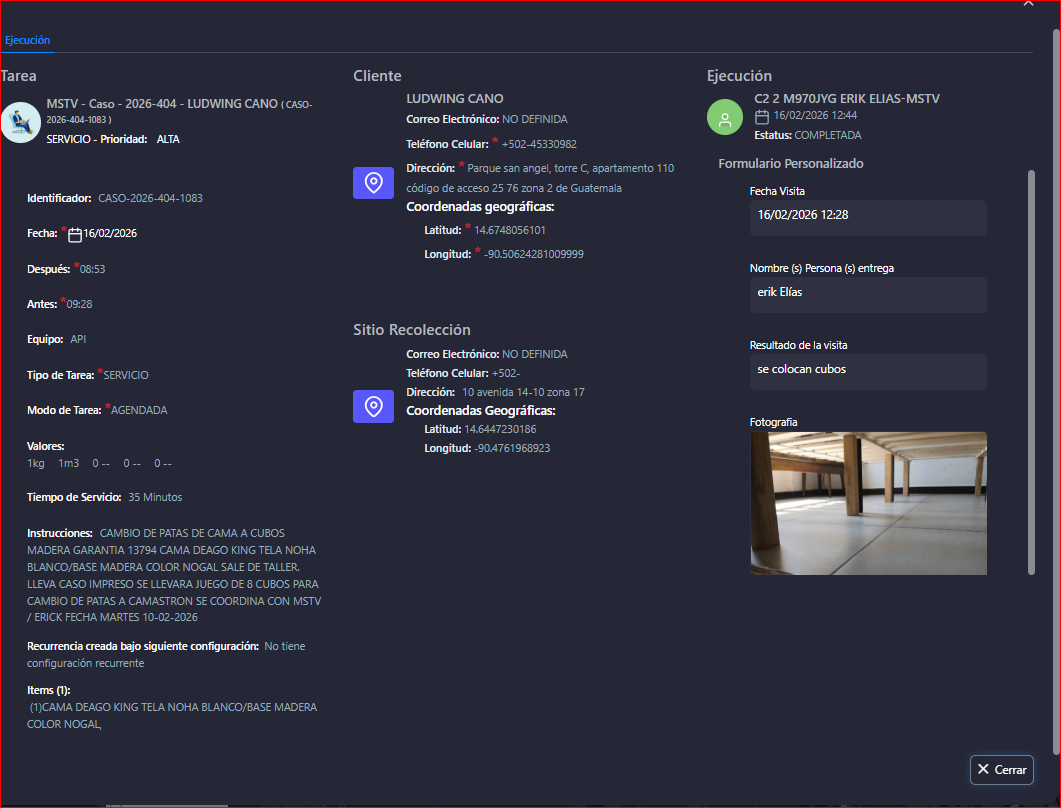Image resolution: width=1061 pixels, height=808 pixels.
Task: Click the task avatar image beside MSTV case
Action: (19, 122)
